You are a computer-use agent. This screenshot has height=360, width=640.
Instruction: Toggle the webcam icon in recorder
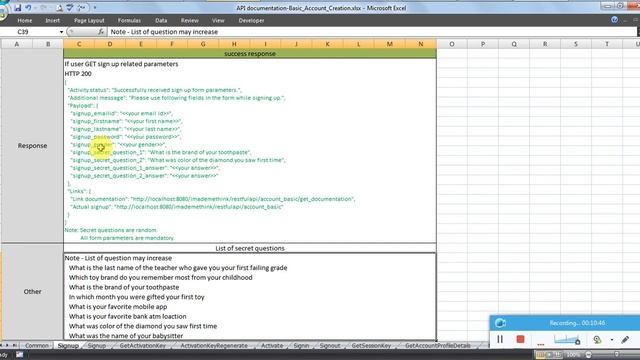(597, 340)
